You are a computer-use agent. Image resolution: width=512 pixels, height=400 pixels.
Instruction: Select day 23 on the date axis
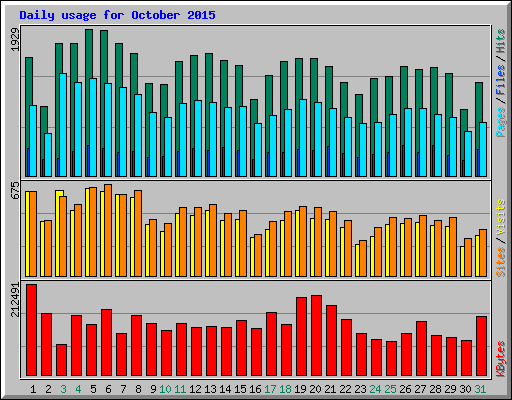tap(360, 389)
